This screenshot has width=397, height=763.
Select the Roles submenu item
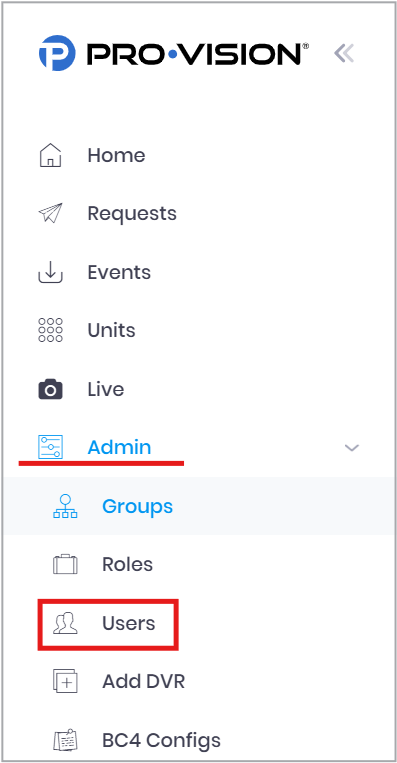coord(127,564)
